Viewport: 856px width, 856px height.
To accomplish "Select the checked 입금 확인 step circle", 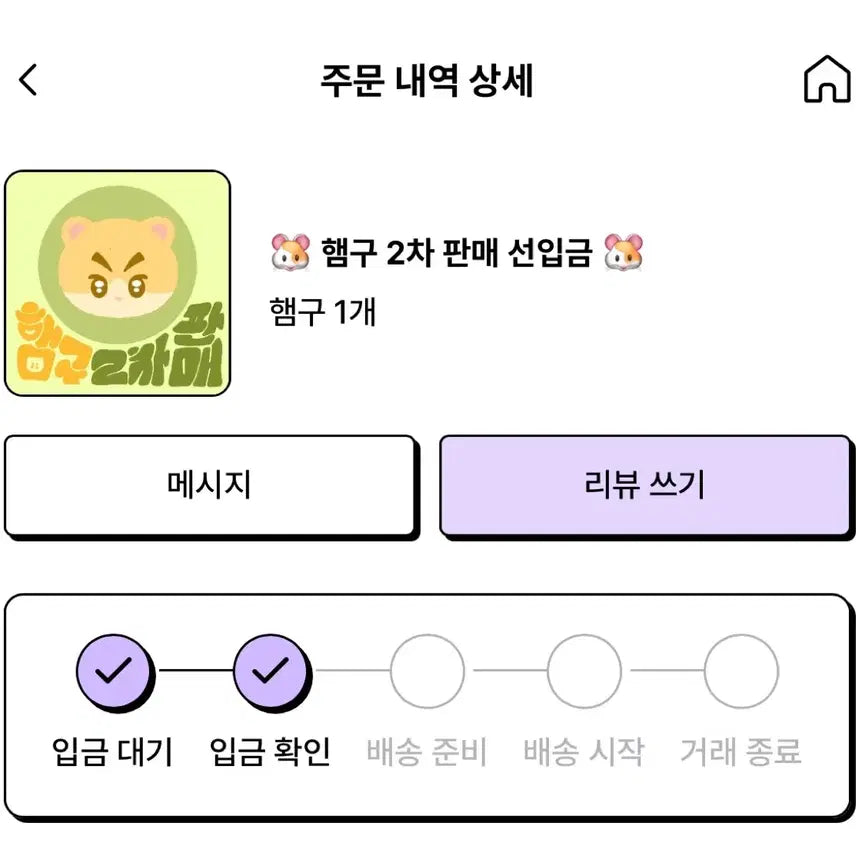I will click(x=271, y=671).
